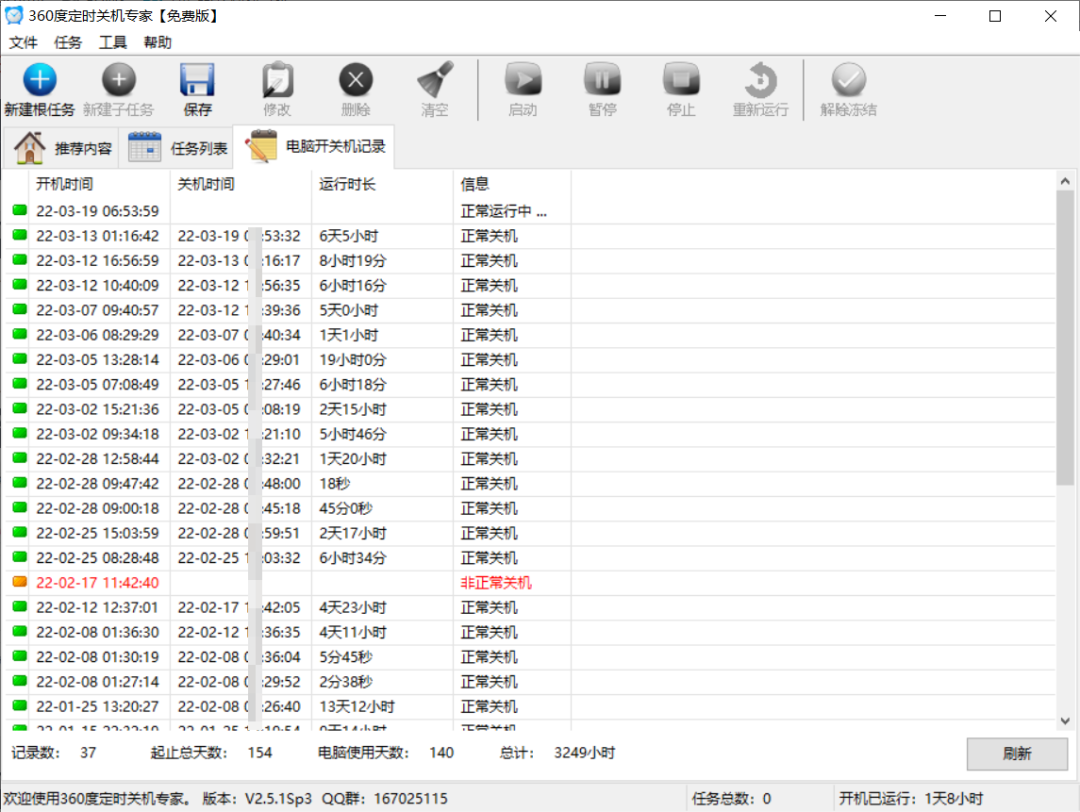Screen dimensions: 1080x812
Task: Sort by 运行时长 column header
Action: point(382,184)
